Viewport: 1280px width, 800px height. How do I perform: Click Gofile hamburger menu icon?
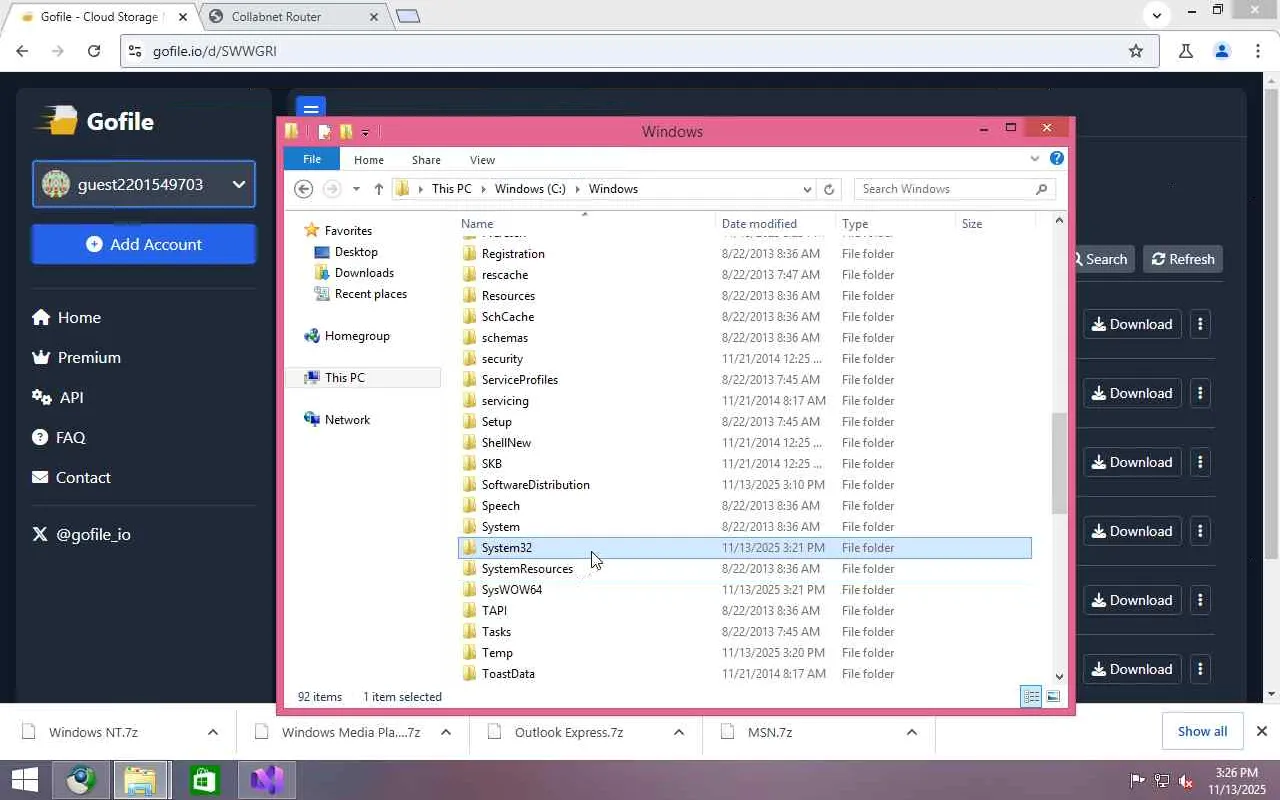(310, 109)
